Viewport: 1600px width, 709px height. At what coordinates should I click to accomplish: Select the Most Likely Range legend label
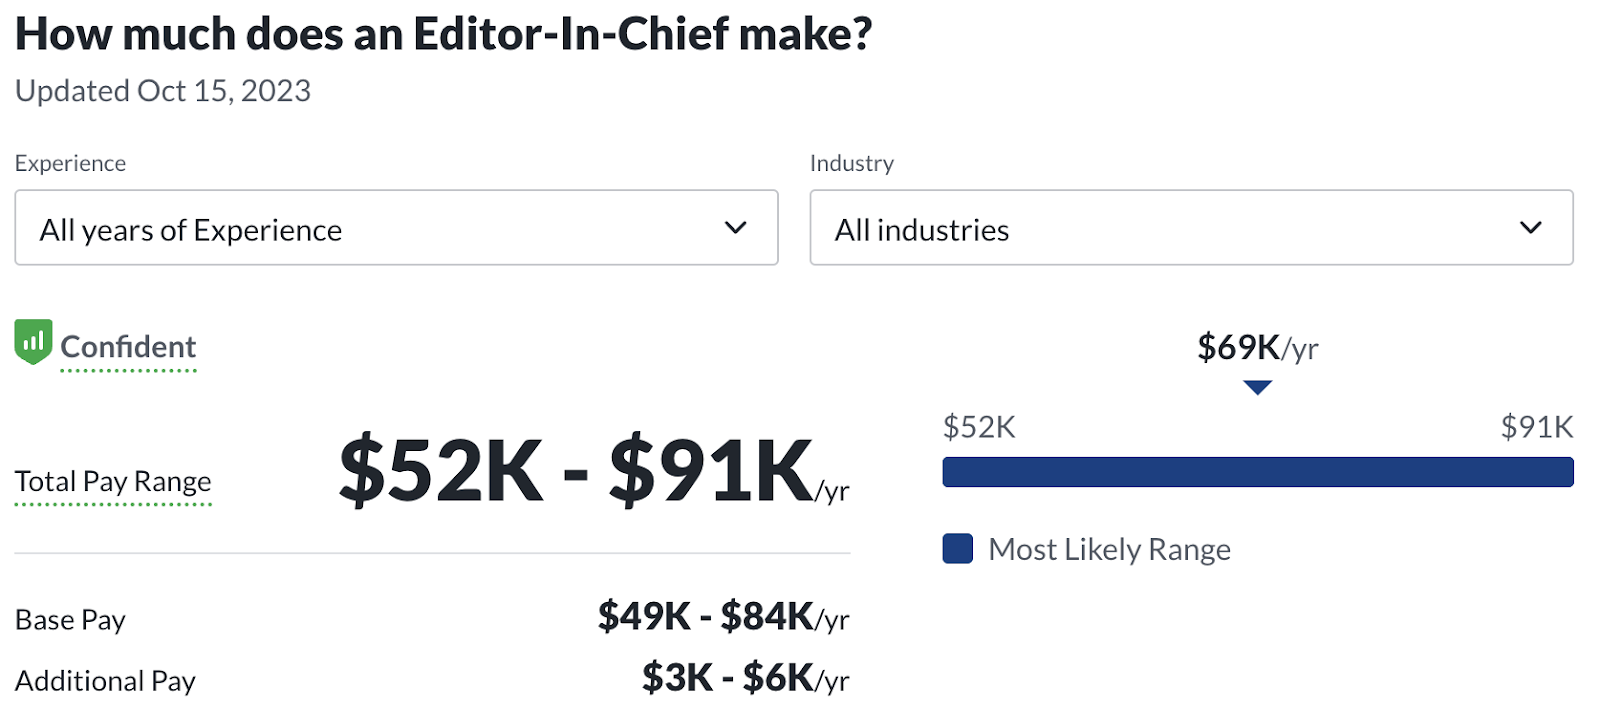pos(1109,549)
